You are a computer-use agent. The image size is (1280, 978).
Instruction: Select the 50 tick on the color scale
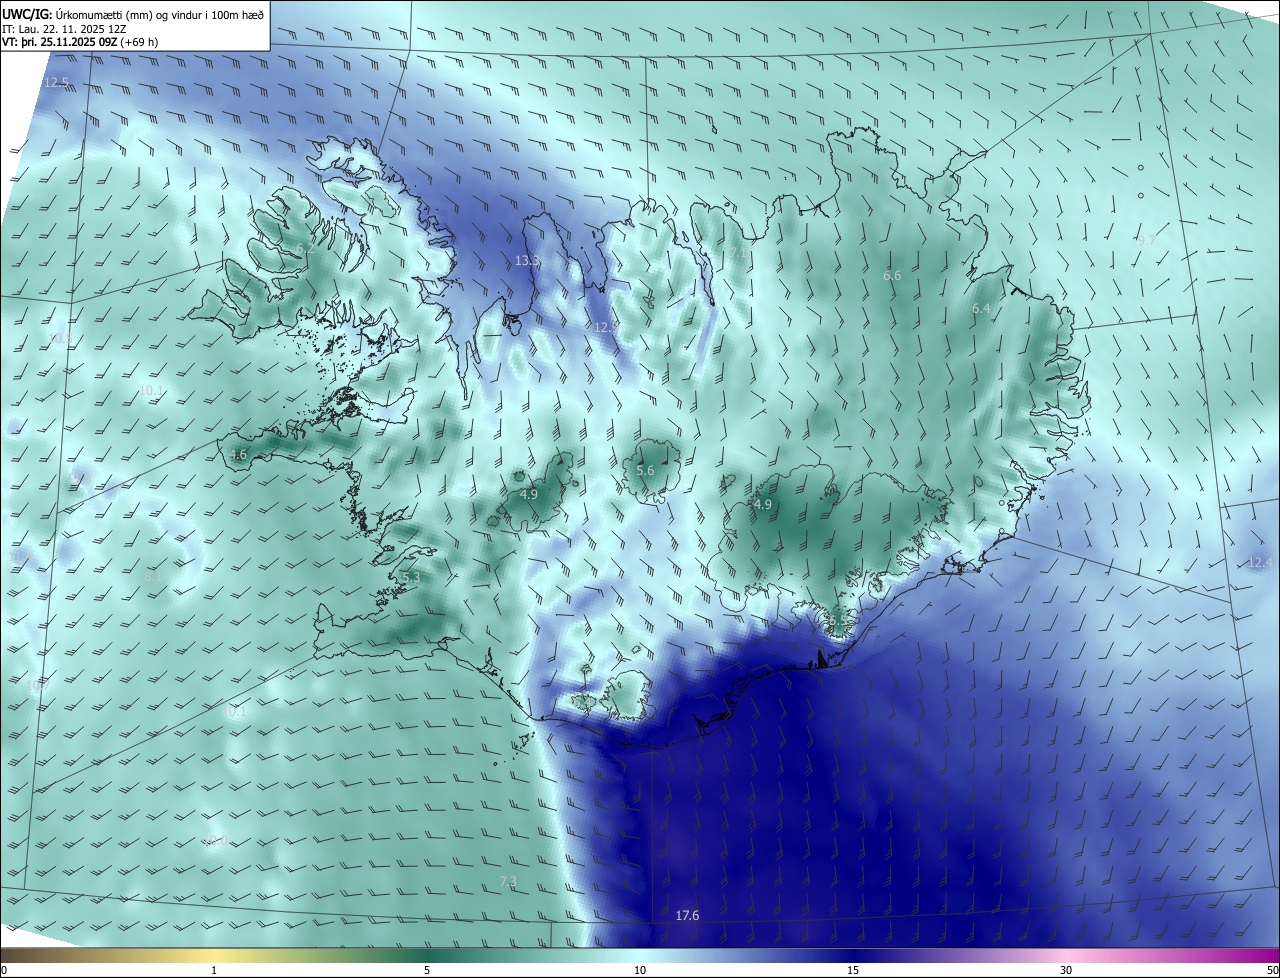(x=1272, y=971)
